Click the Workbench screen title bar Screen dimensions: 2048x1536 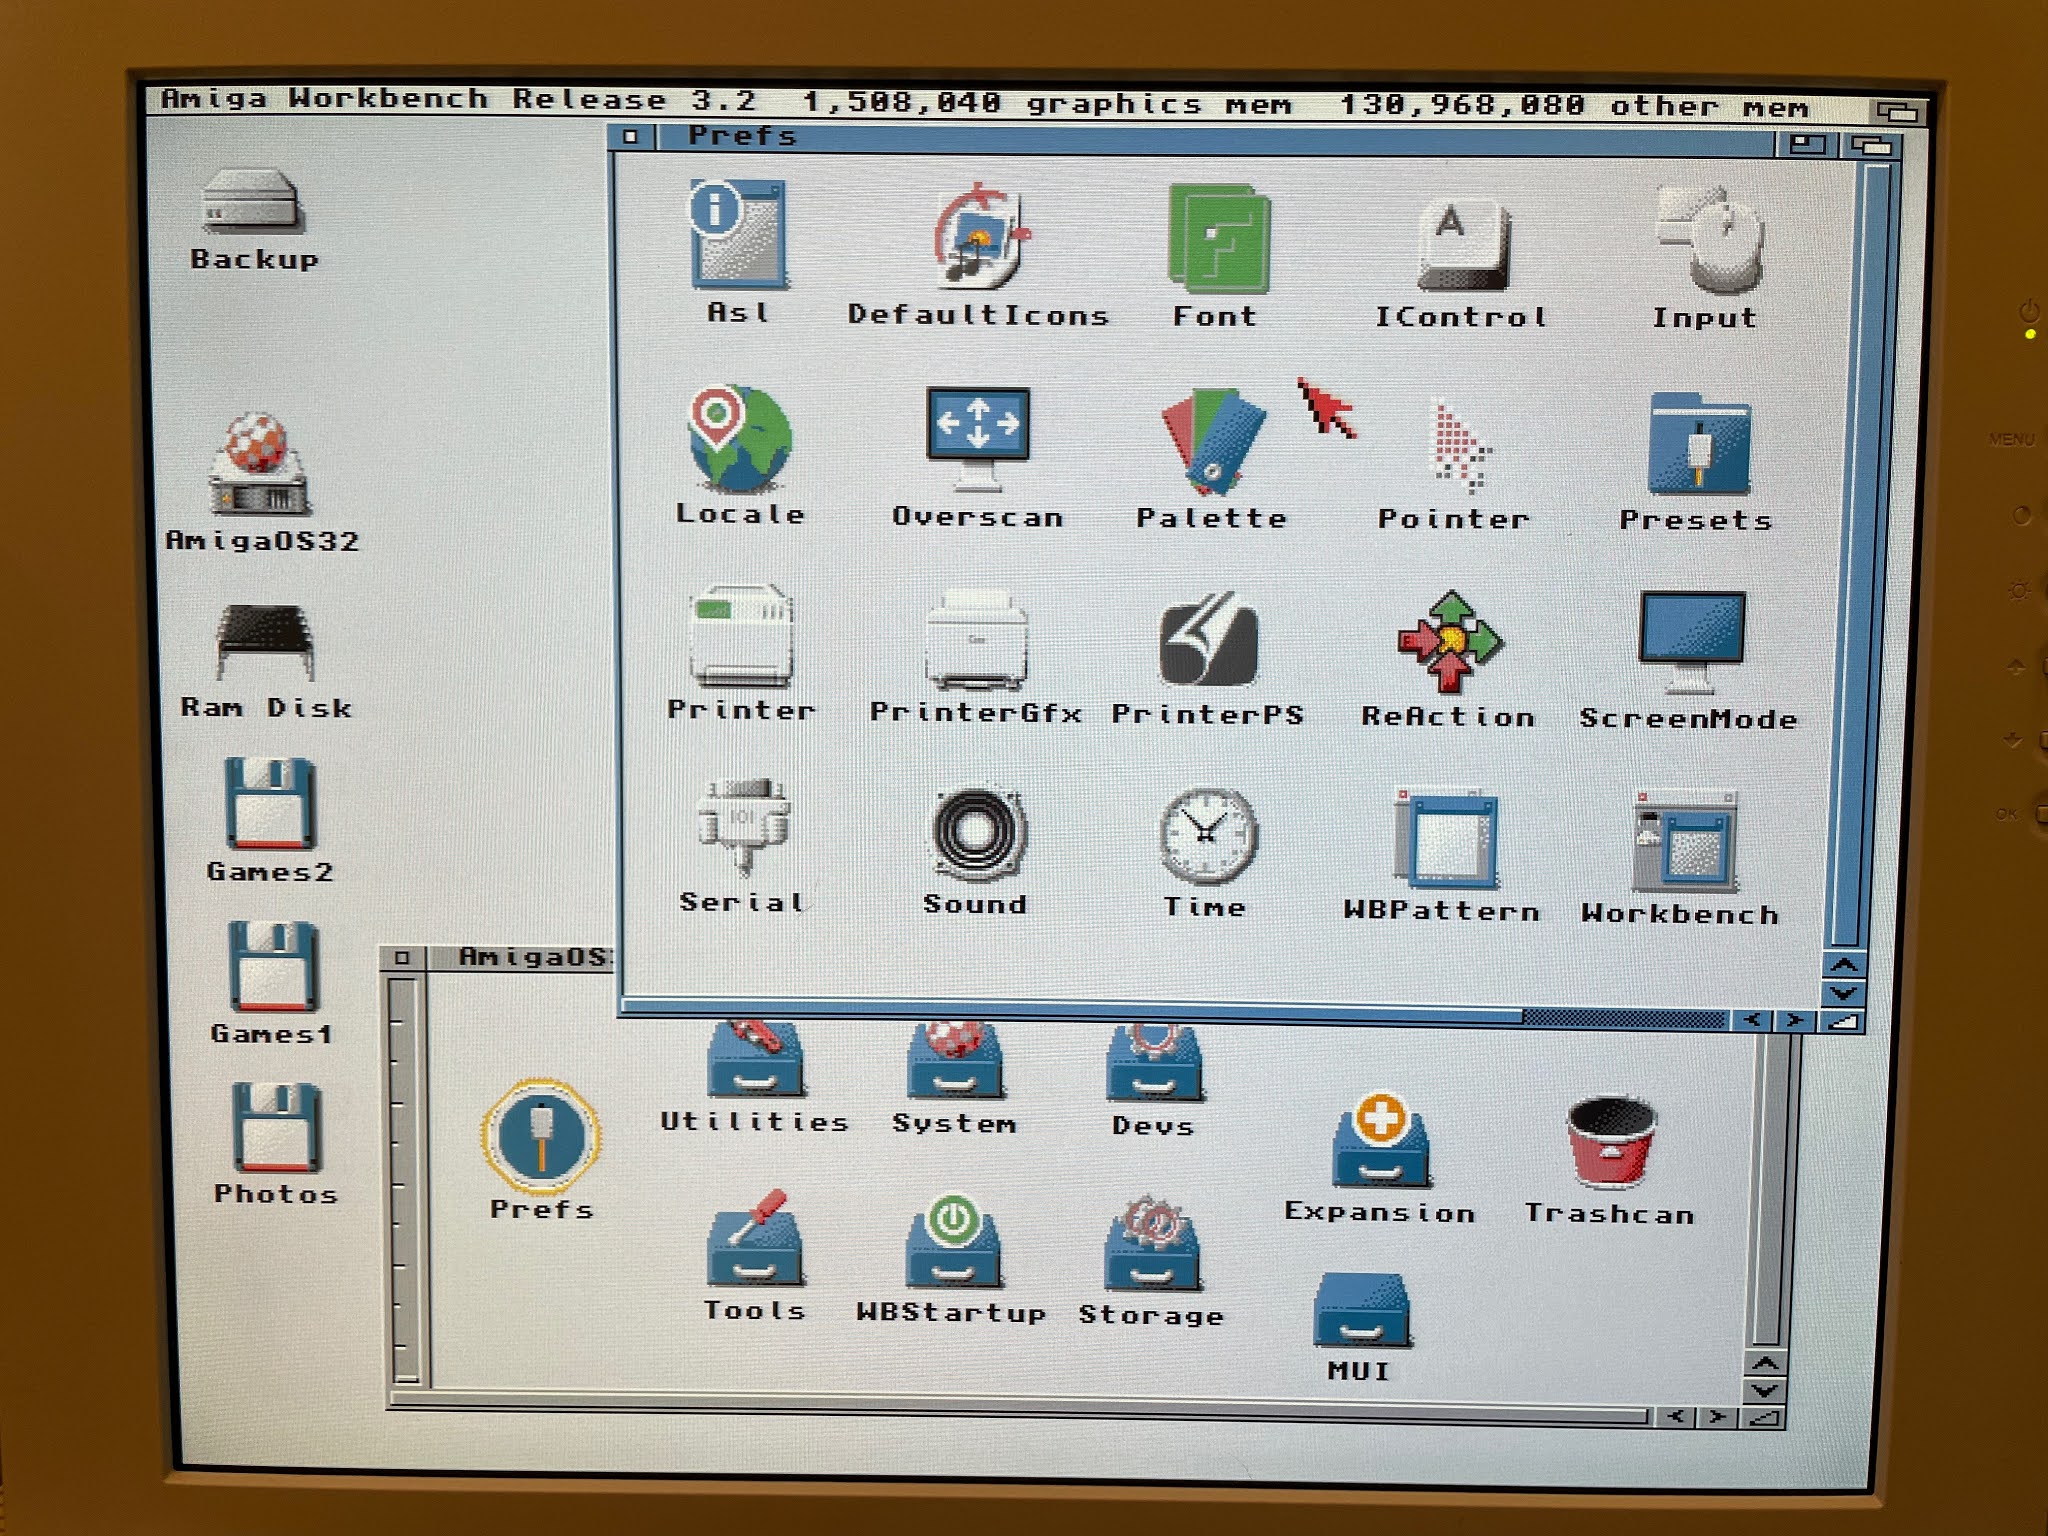[x=1008, y=103]
